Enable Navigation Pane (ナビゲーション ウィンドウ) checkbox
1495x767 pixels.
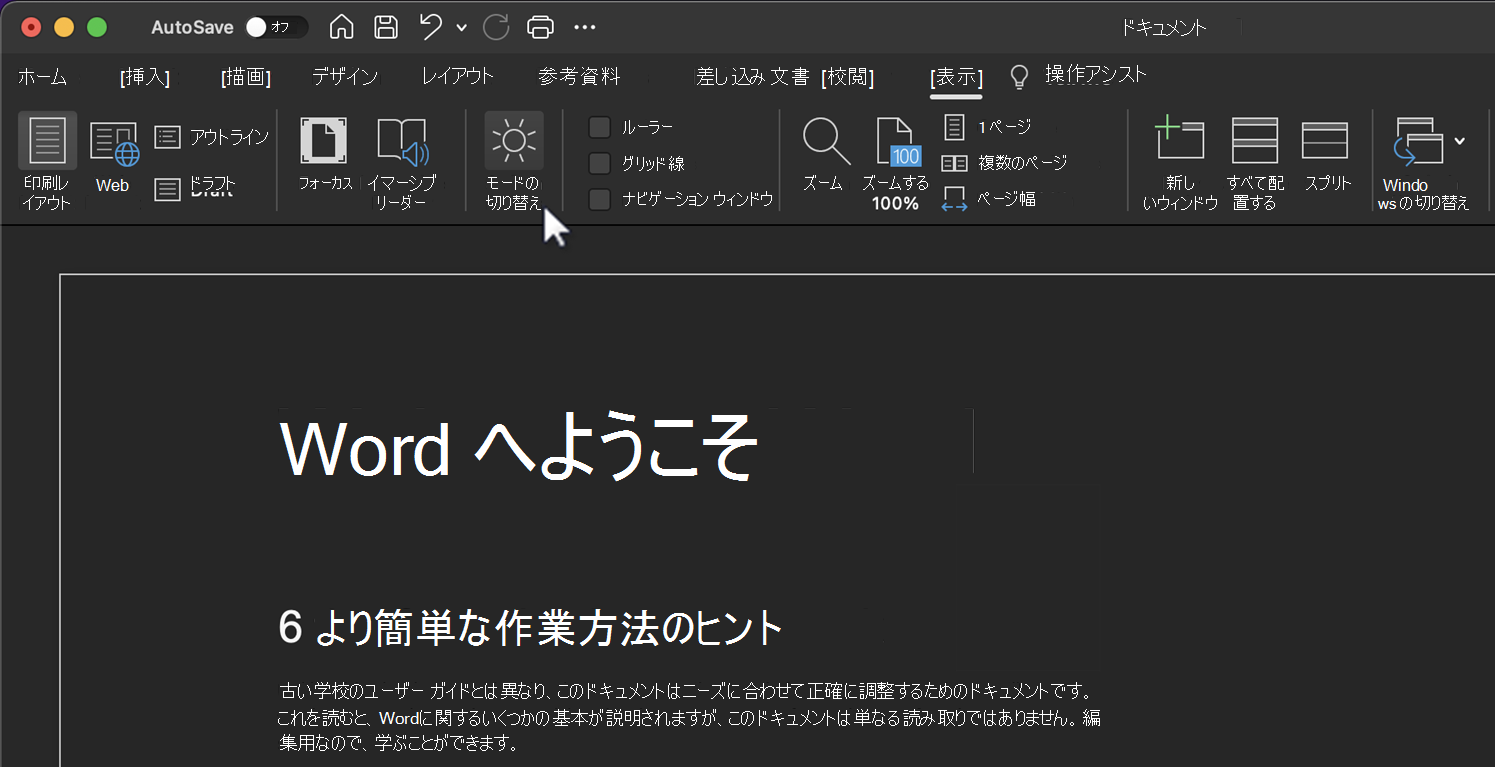tap(600, 200)
